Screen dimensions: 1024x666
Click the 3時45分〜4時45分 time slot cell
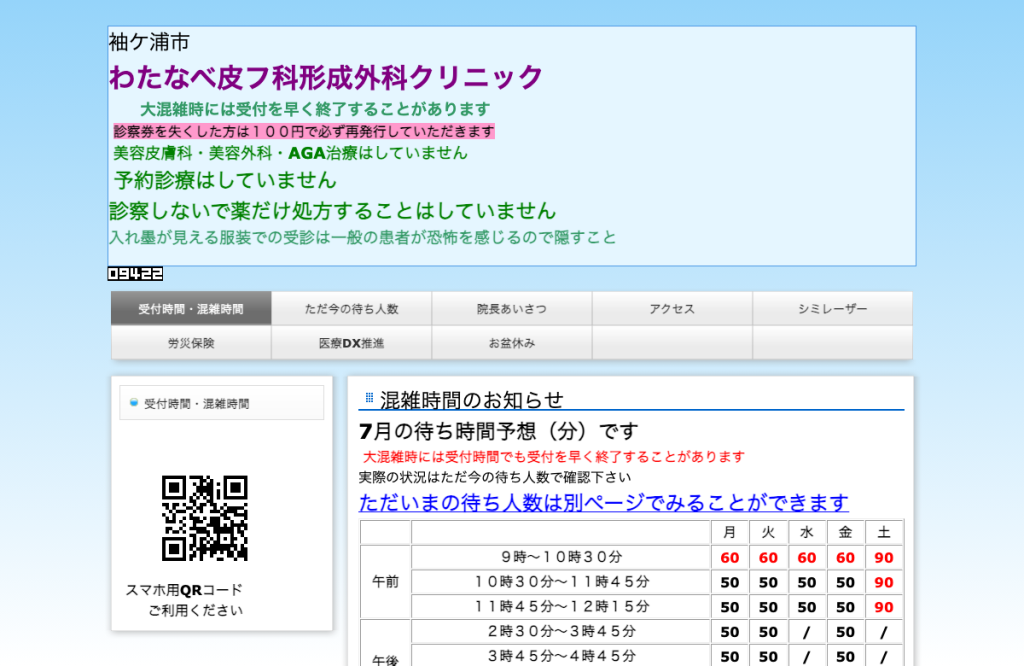click(561, 656)
